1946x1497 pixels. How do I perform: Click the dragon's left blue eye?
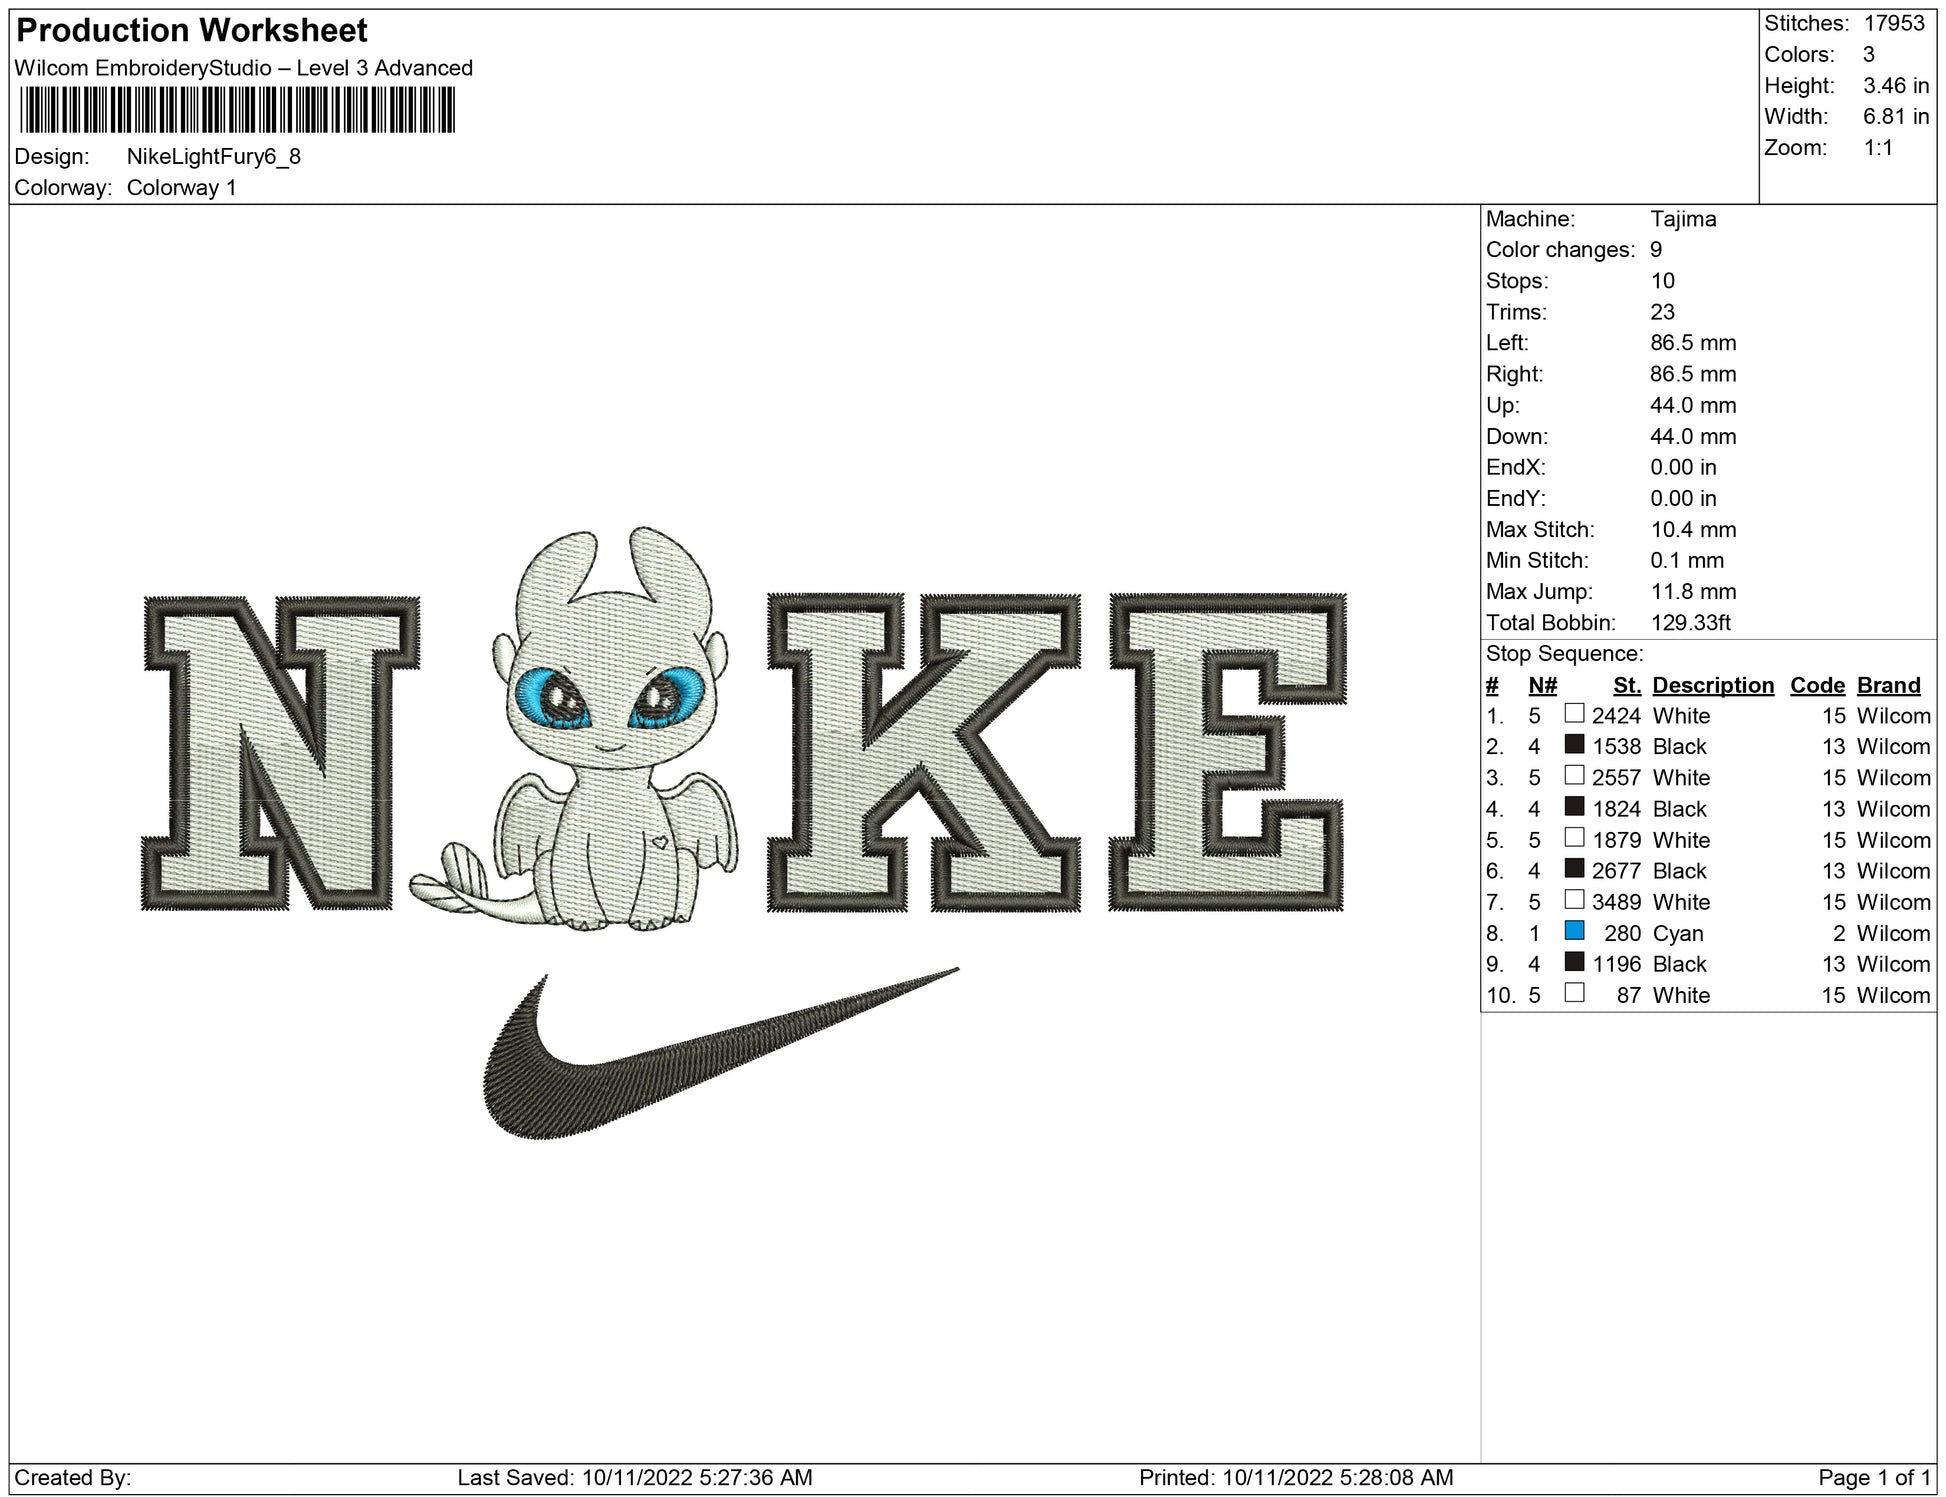pyautogui.click(x=553, y=697)
